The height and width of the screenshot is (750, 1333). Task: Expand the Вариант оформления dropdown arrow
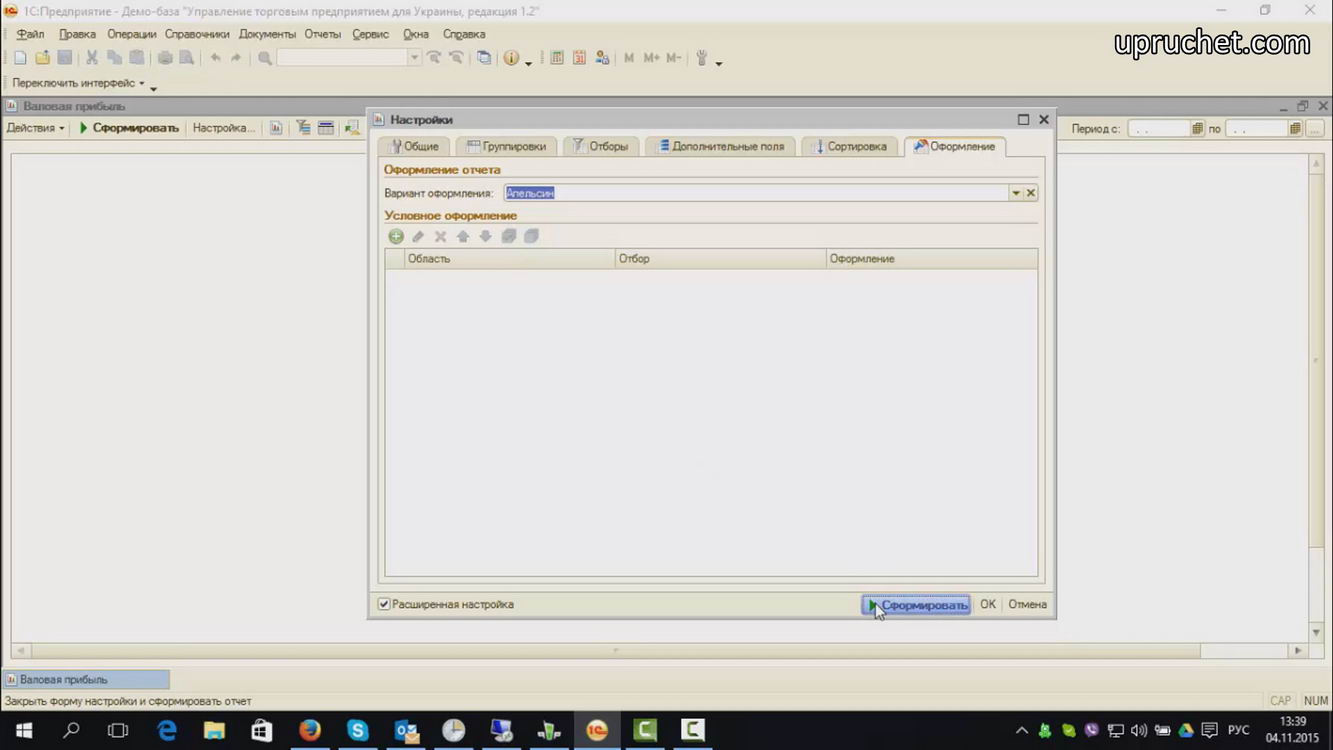tap(1016, 193)
